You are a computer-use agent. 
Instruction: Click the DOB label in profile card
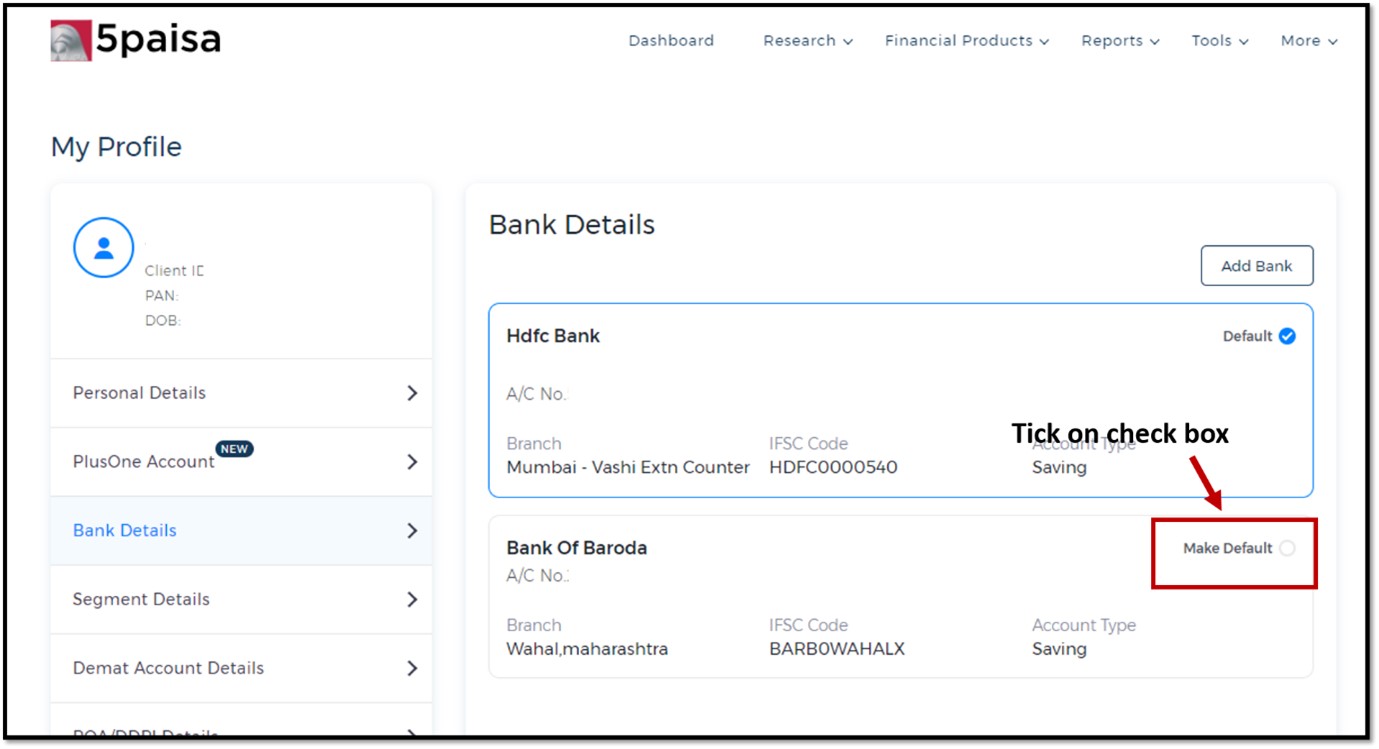(162, 321)
